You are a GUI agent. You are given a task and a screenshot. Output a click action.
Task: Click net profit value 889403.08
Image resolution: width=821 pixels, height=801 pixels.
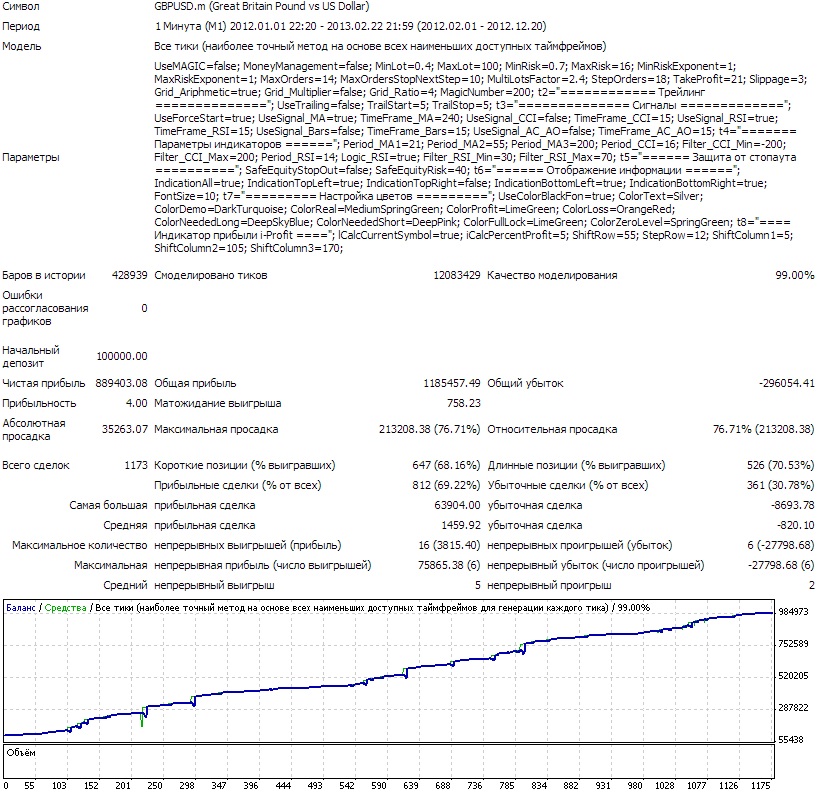click(x=121, y=383)
